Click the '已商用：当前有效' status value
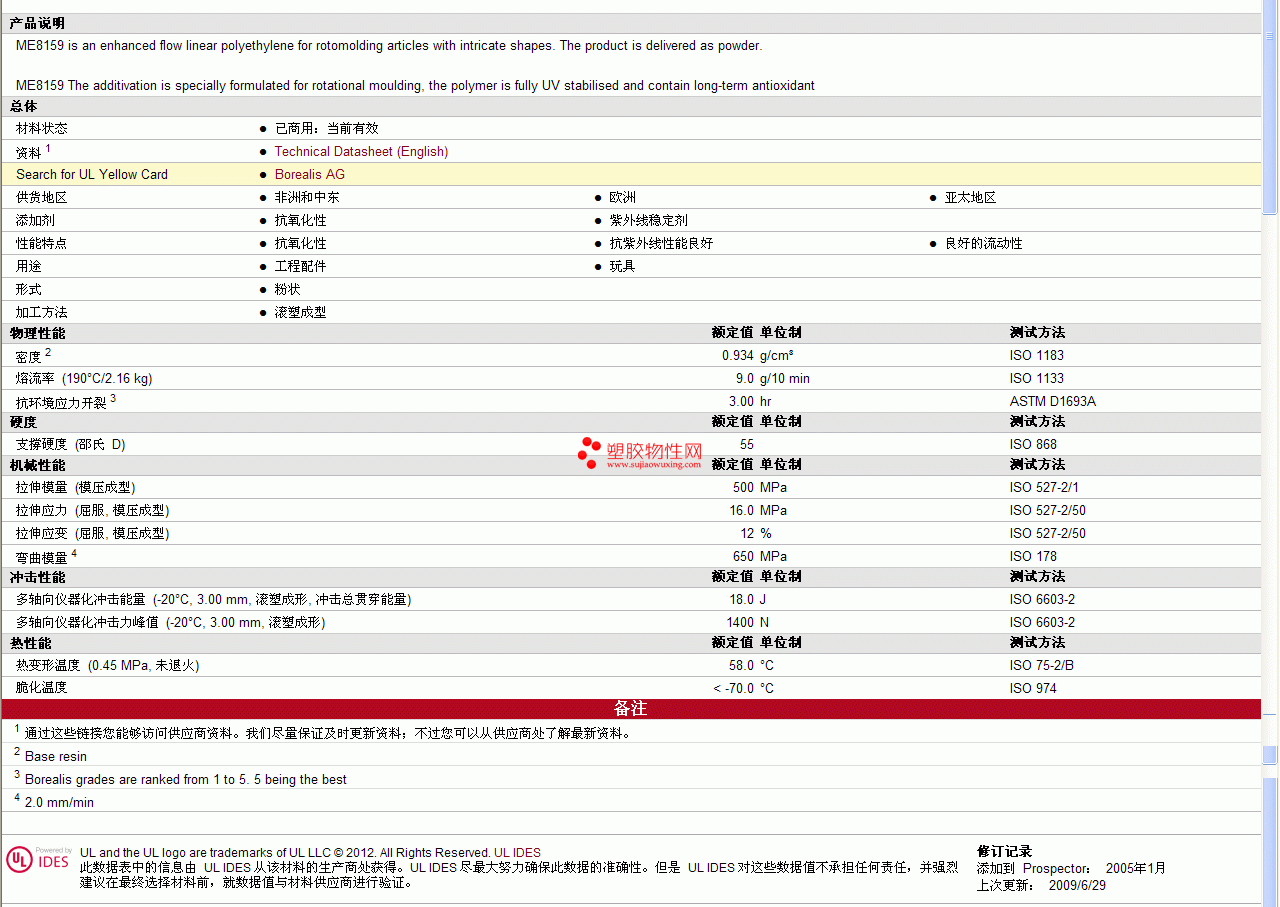This screenshot has height=907, width=1280. pos(327,129)
